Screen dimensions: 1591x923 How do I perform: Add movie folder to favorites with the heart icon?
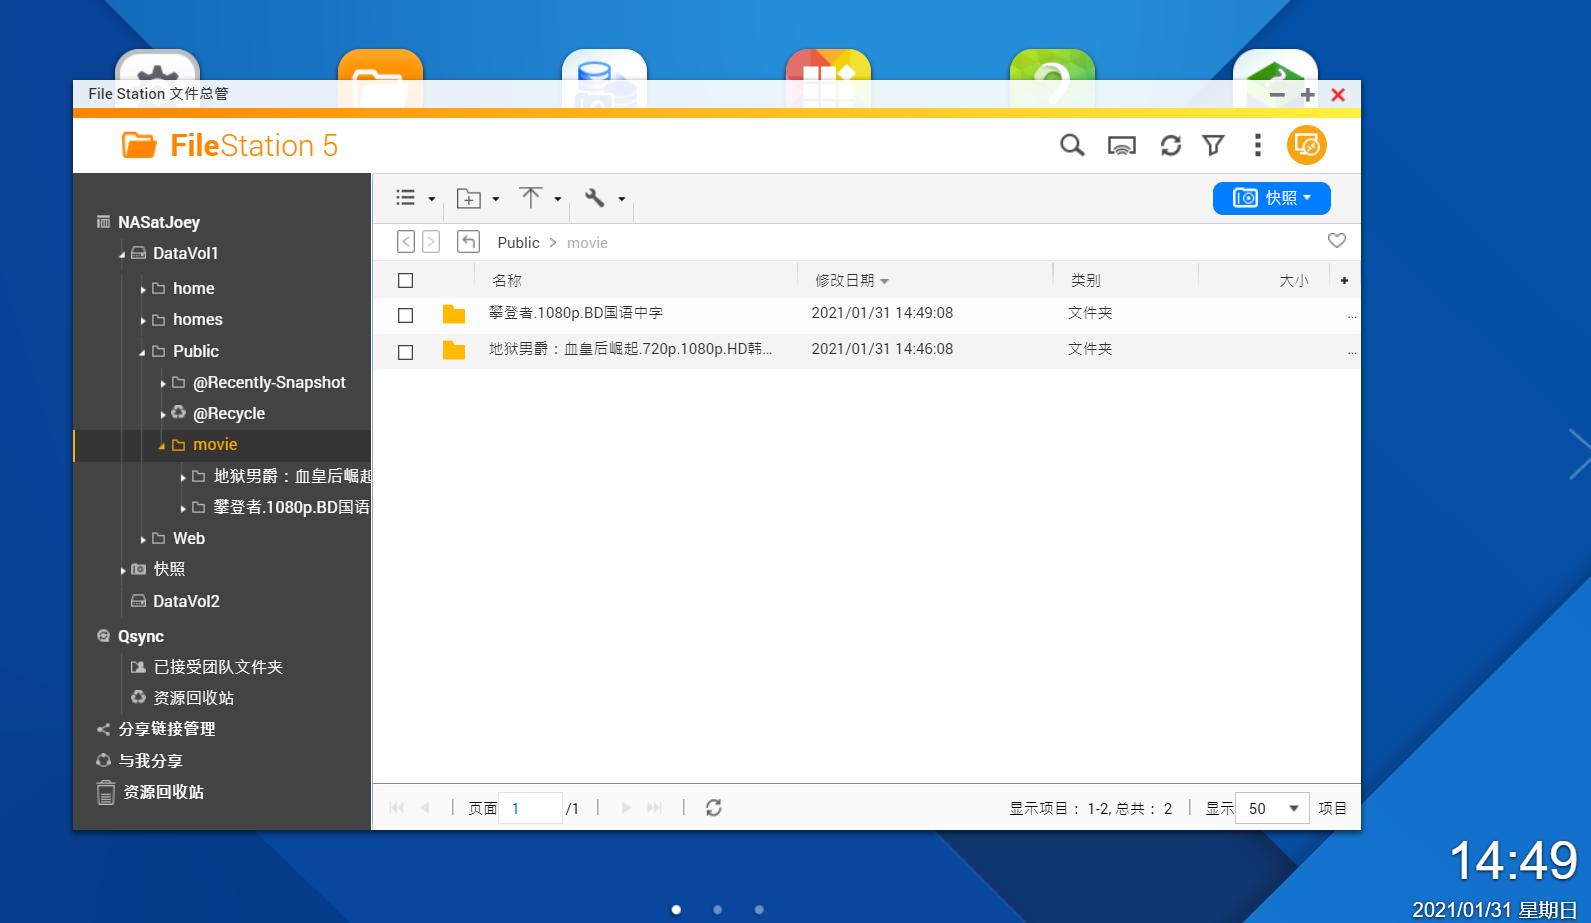tap(1336, 240)
